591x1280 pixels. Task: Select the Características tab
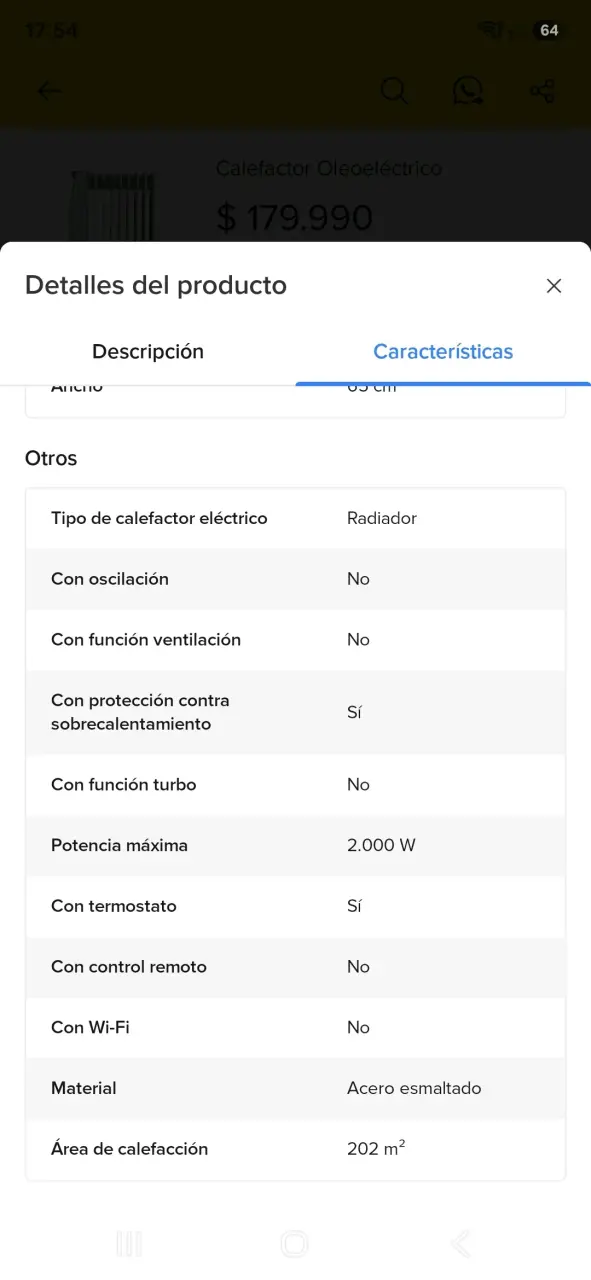[443, 352]
